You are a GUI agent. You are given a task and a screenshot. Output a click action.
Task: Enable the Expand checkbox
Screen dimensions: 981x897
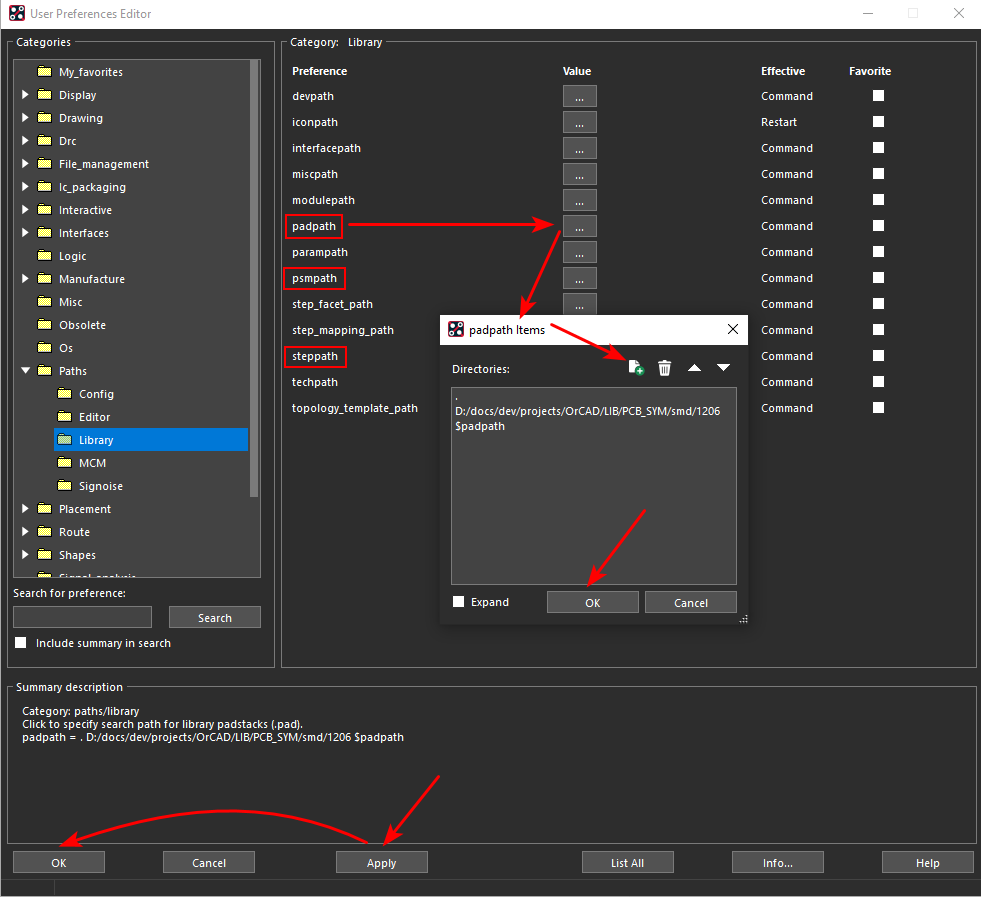(x=459, y=602)
